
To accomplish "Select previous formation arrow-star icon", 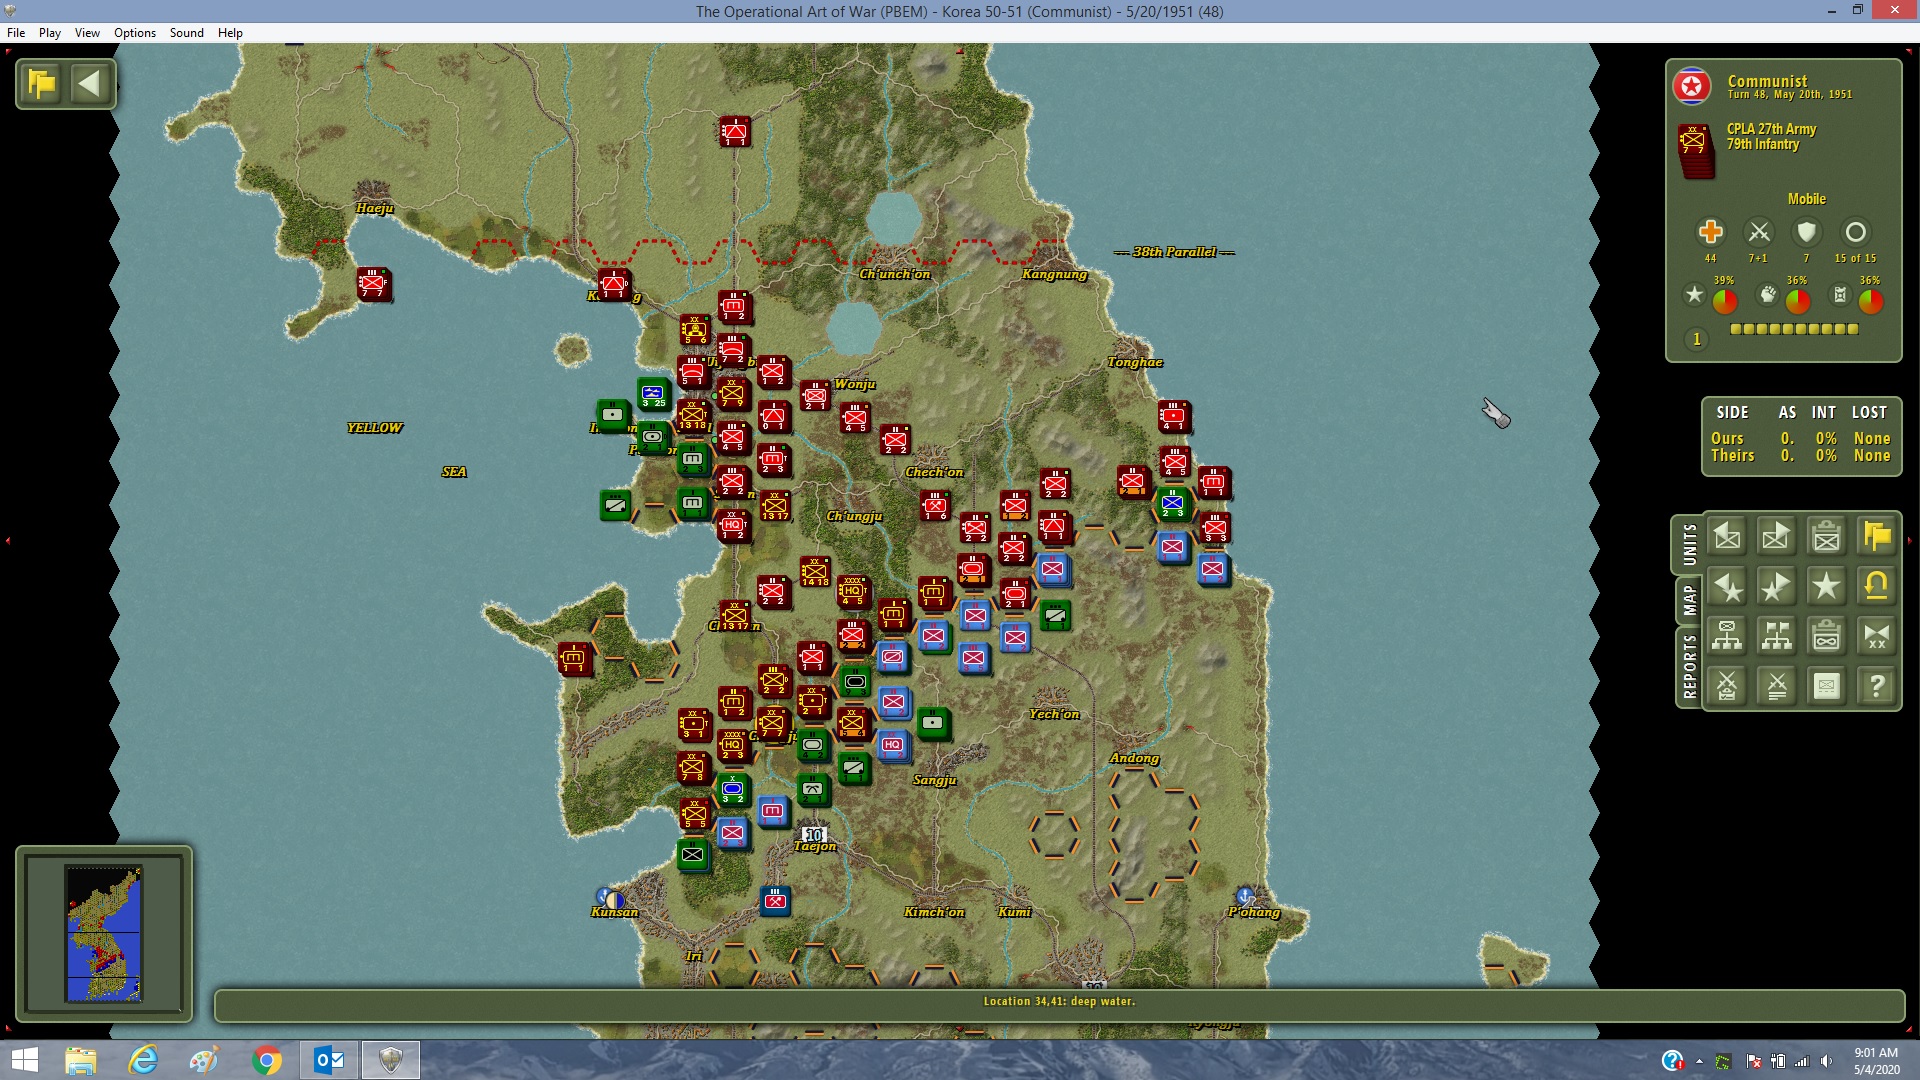I will coord(1727,587).
